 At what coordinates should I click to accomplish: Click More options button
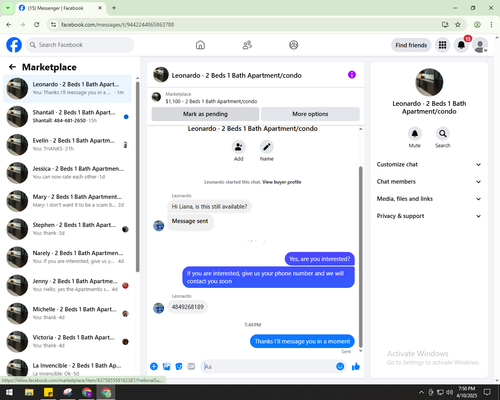(x=310, y=114)
